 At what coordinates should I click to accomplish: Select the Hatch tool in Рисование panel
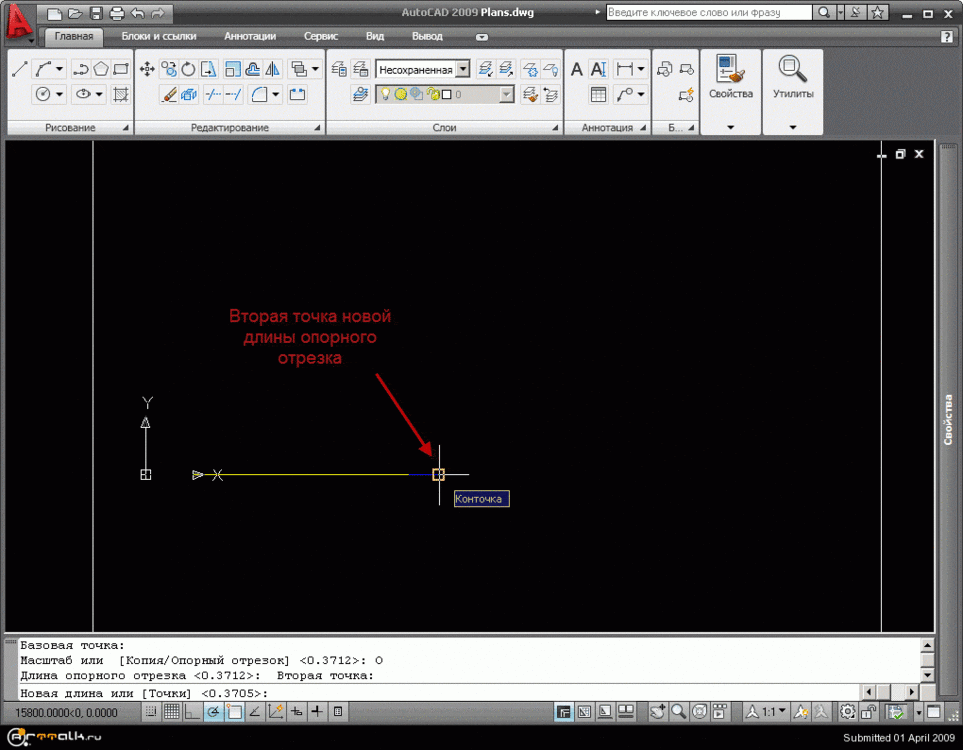121,95
